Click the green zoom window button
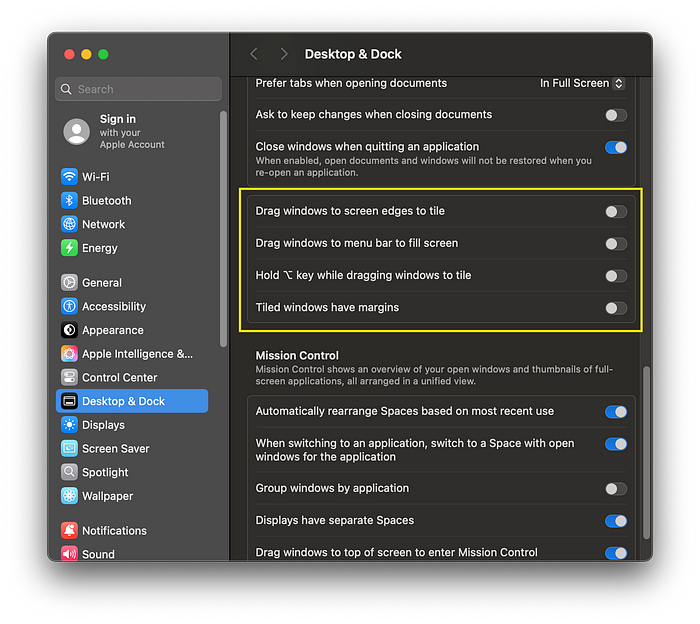The image size is (700, 624). tap(103, 54)
